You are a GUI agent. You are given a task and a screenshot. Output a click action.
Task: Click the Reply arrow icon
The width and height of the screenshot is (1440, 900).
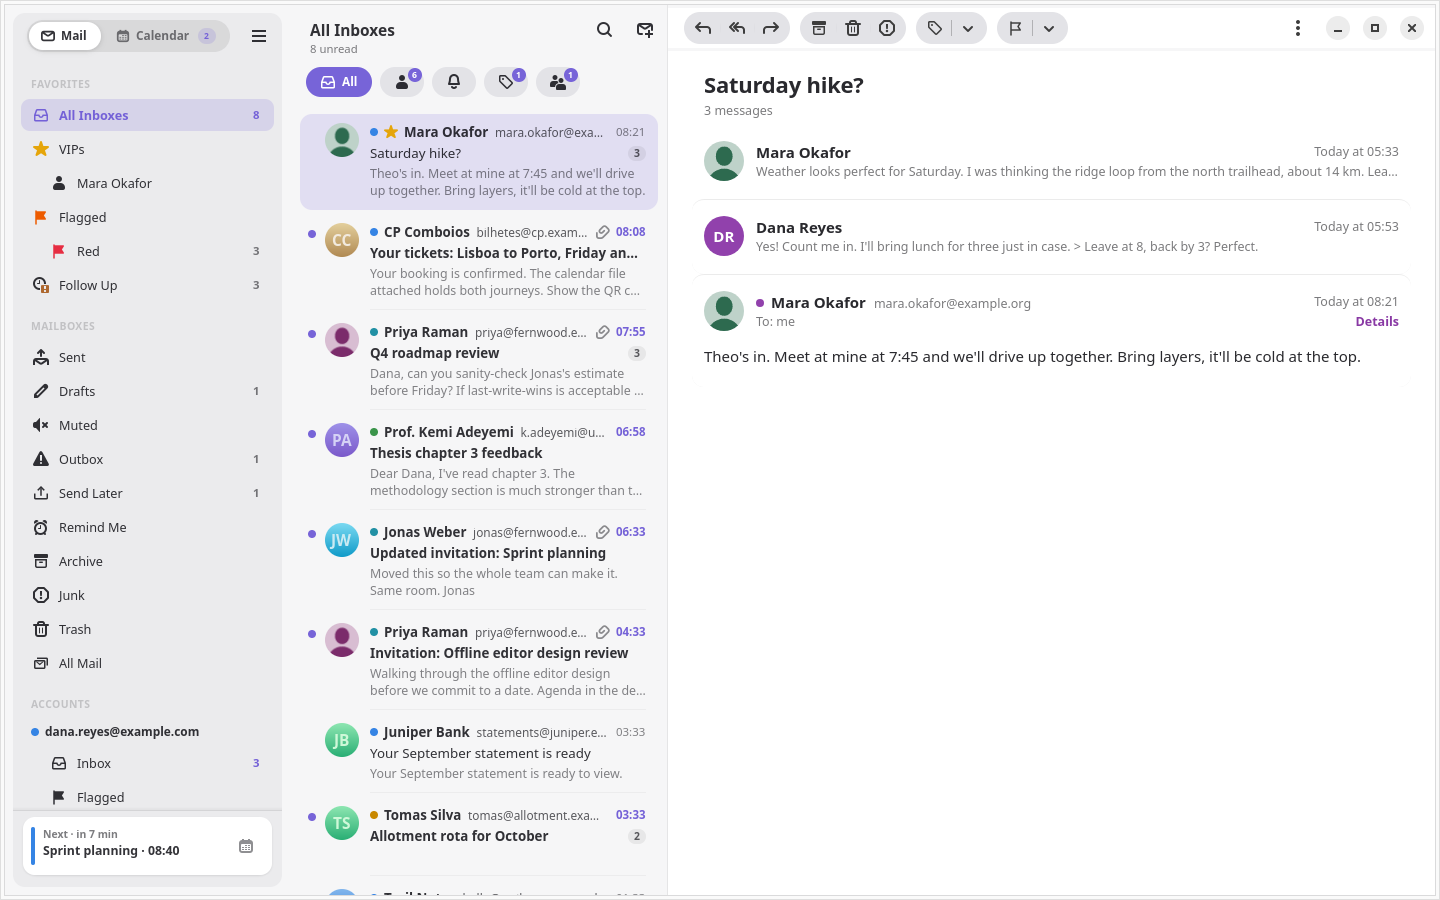click(703, 28)
